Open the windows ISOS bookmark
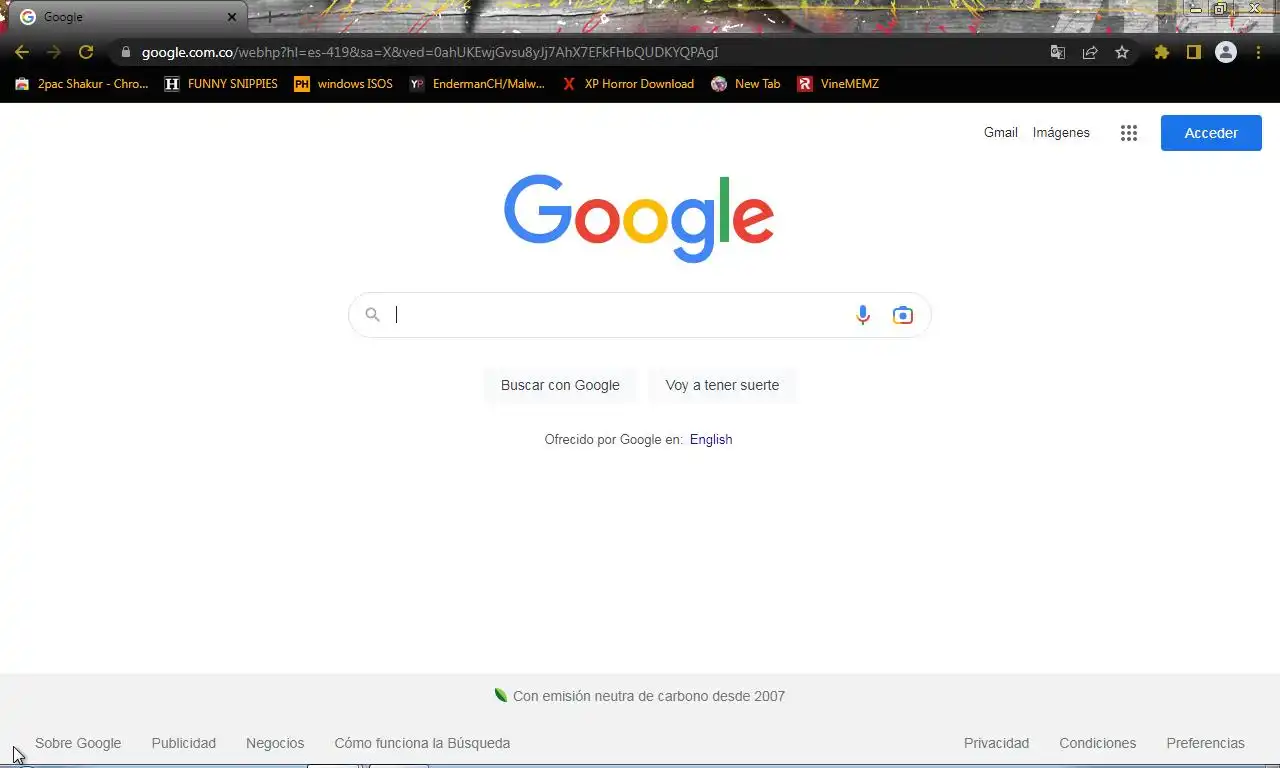The width and height of the screenshot is (1280, 768). [343, 84]
